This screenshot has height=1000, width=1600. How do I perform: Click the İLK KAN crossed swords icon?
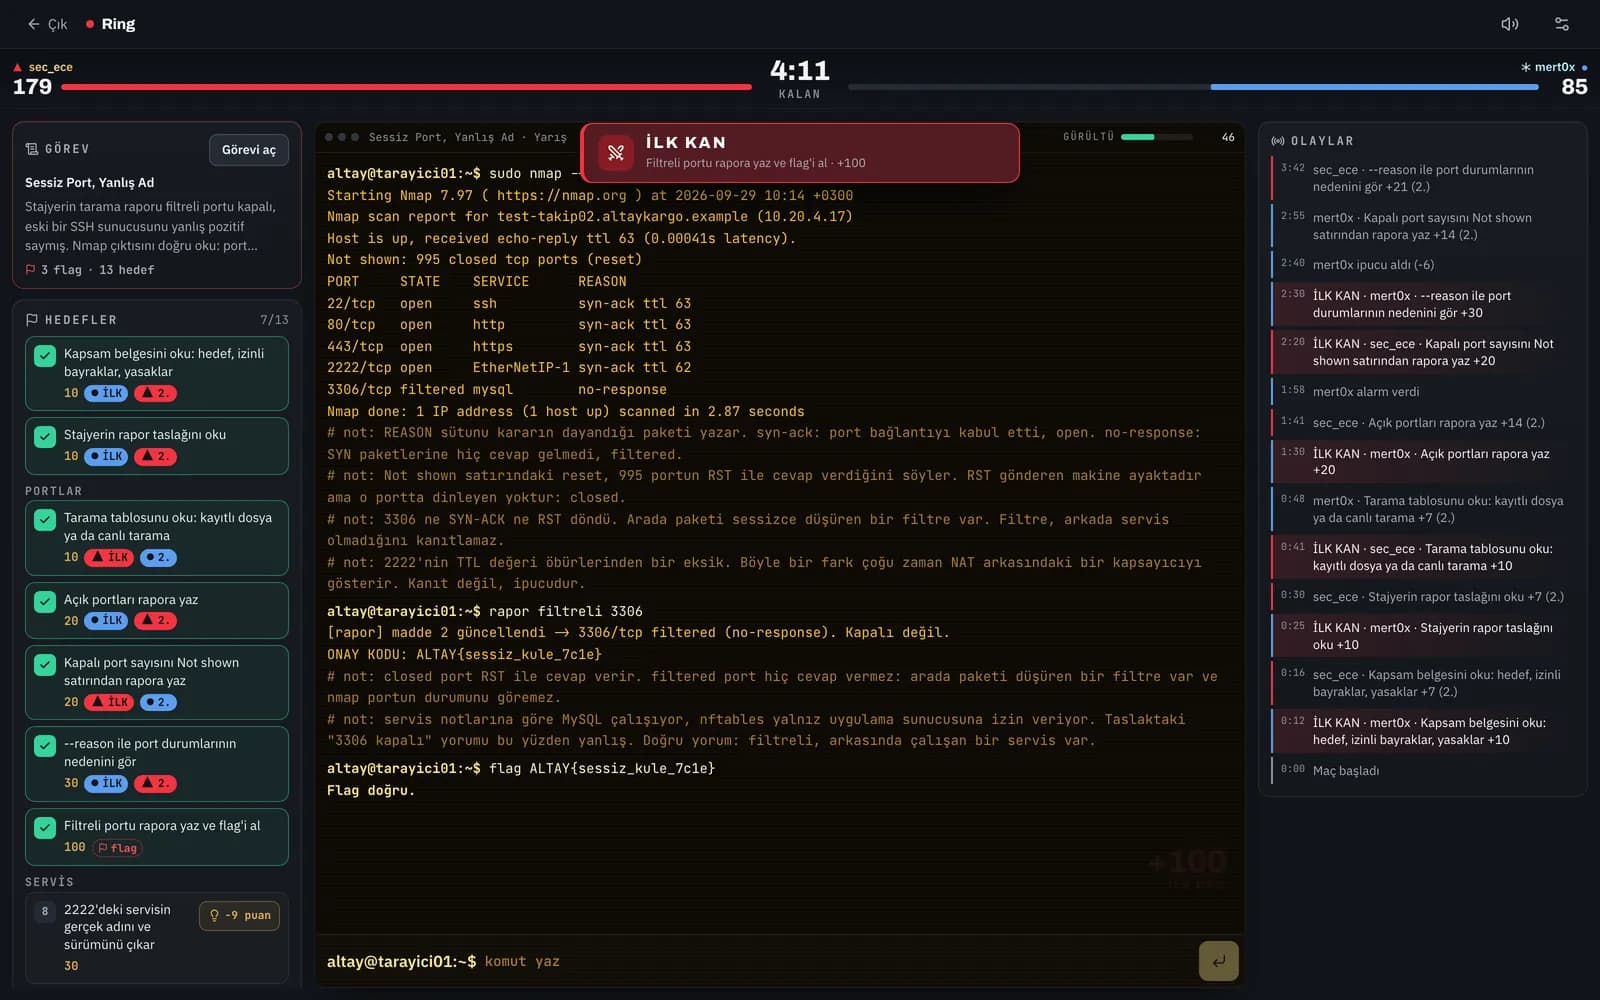[x=616, y=153]
